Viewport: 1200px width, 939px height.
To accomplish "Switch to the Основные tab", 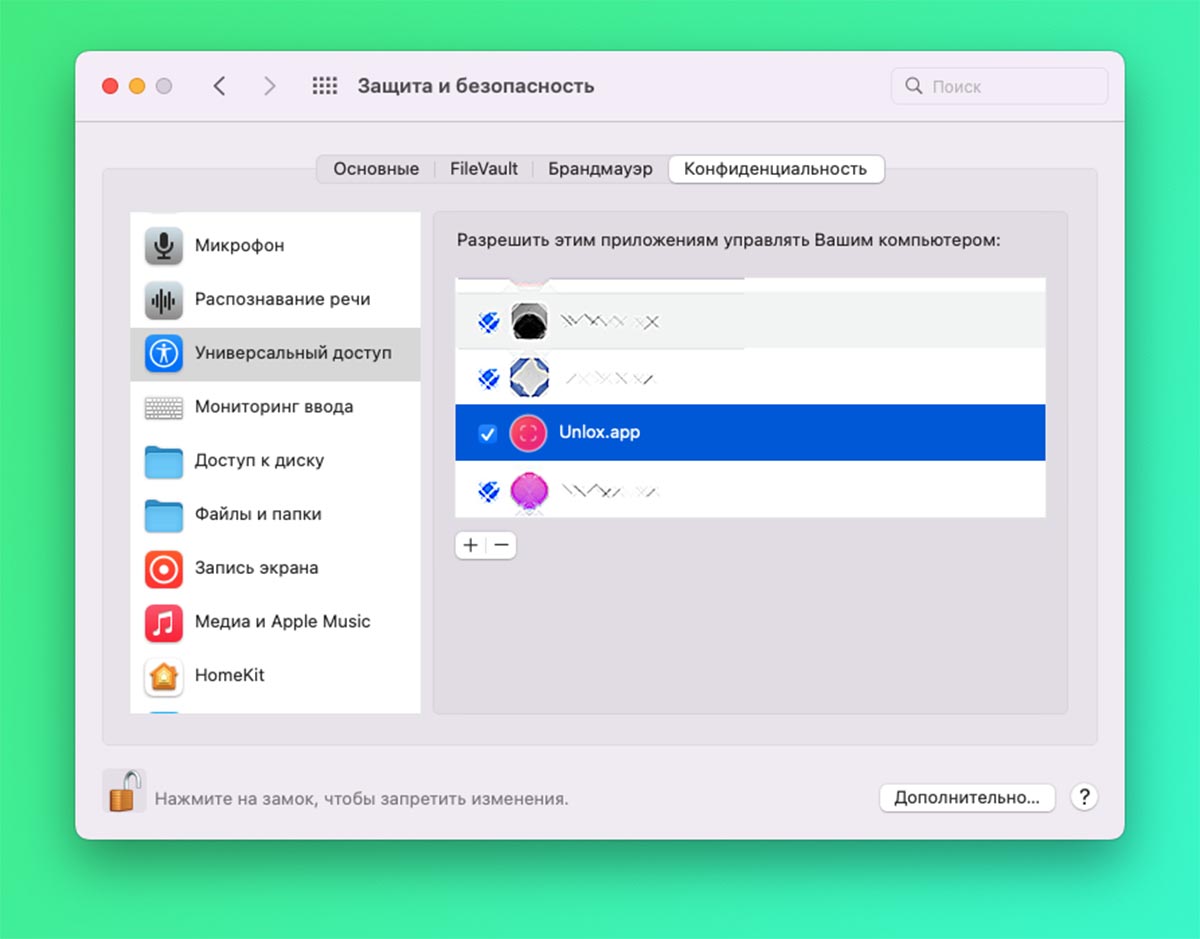I will (x=376, y=169).
